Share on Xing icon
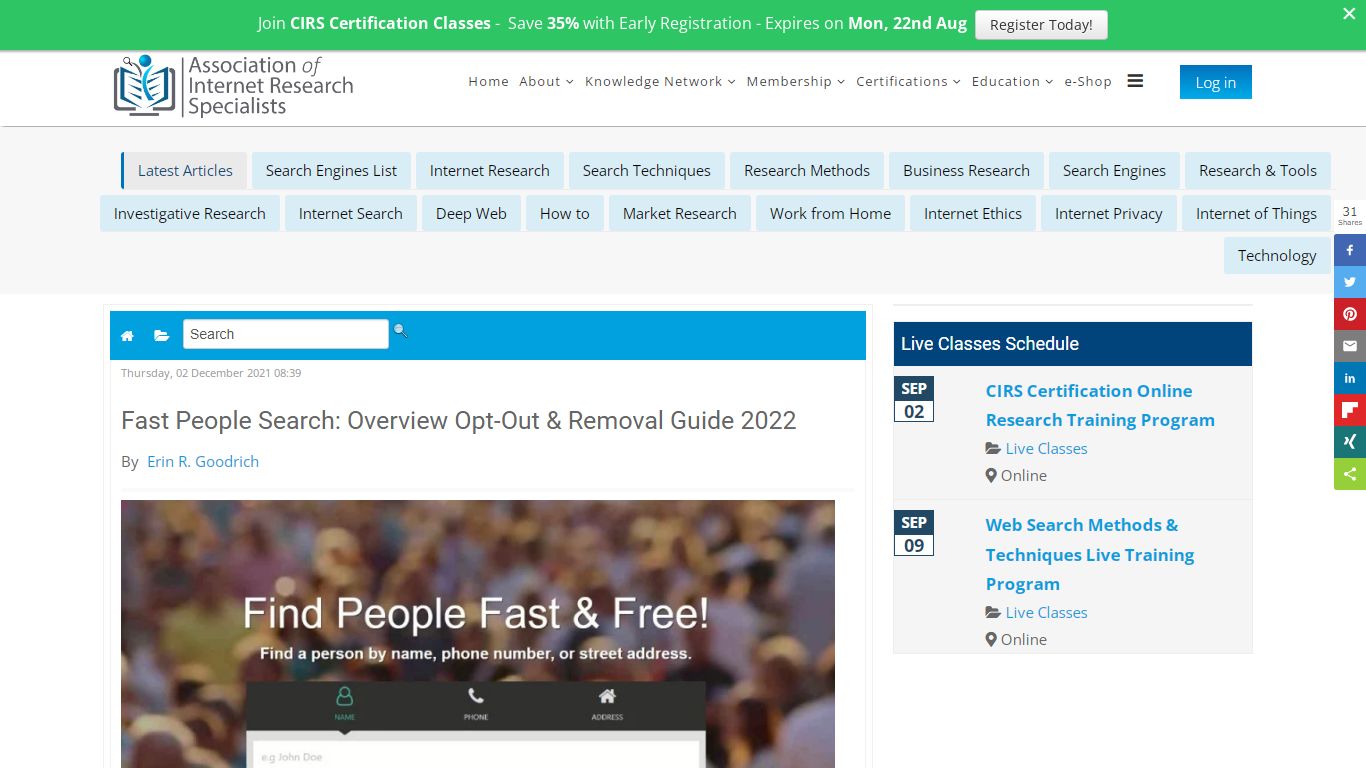 click(1350, 442)
